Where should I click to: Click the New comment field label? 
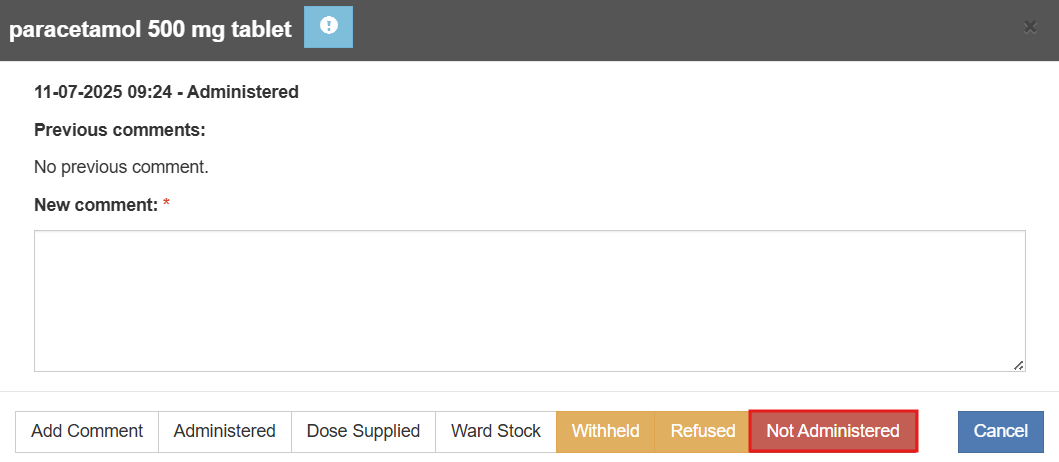(x=96, y=205)
